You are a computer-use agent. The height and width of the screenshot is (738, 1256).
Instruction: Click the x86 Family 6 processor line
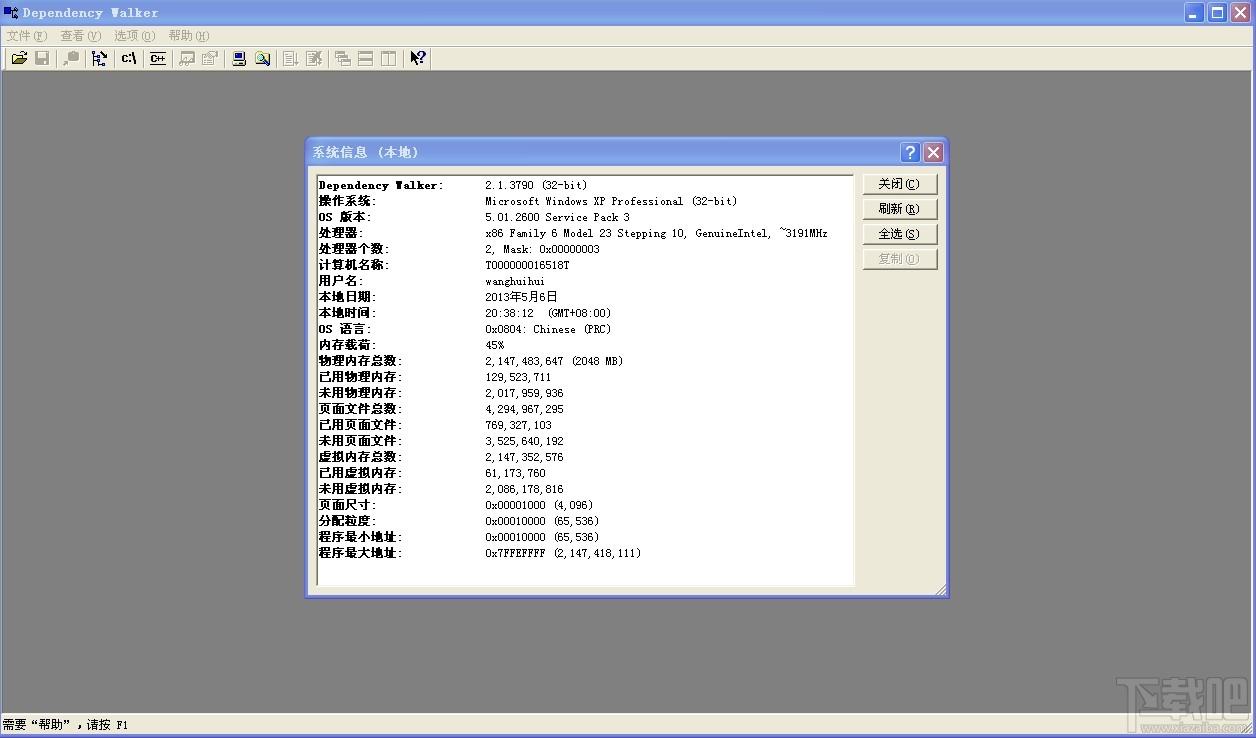(x=656, y=233)
